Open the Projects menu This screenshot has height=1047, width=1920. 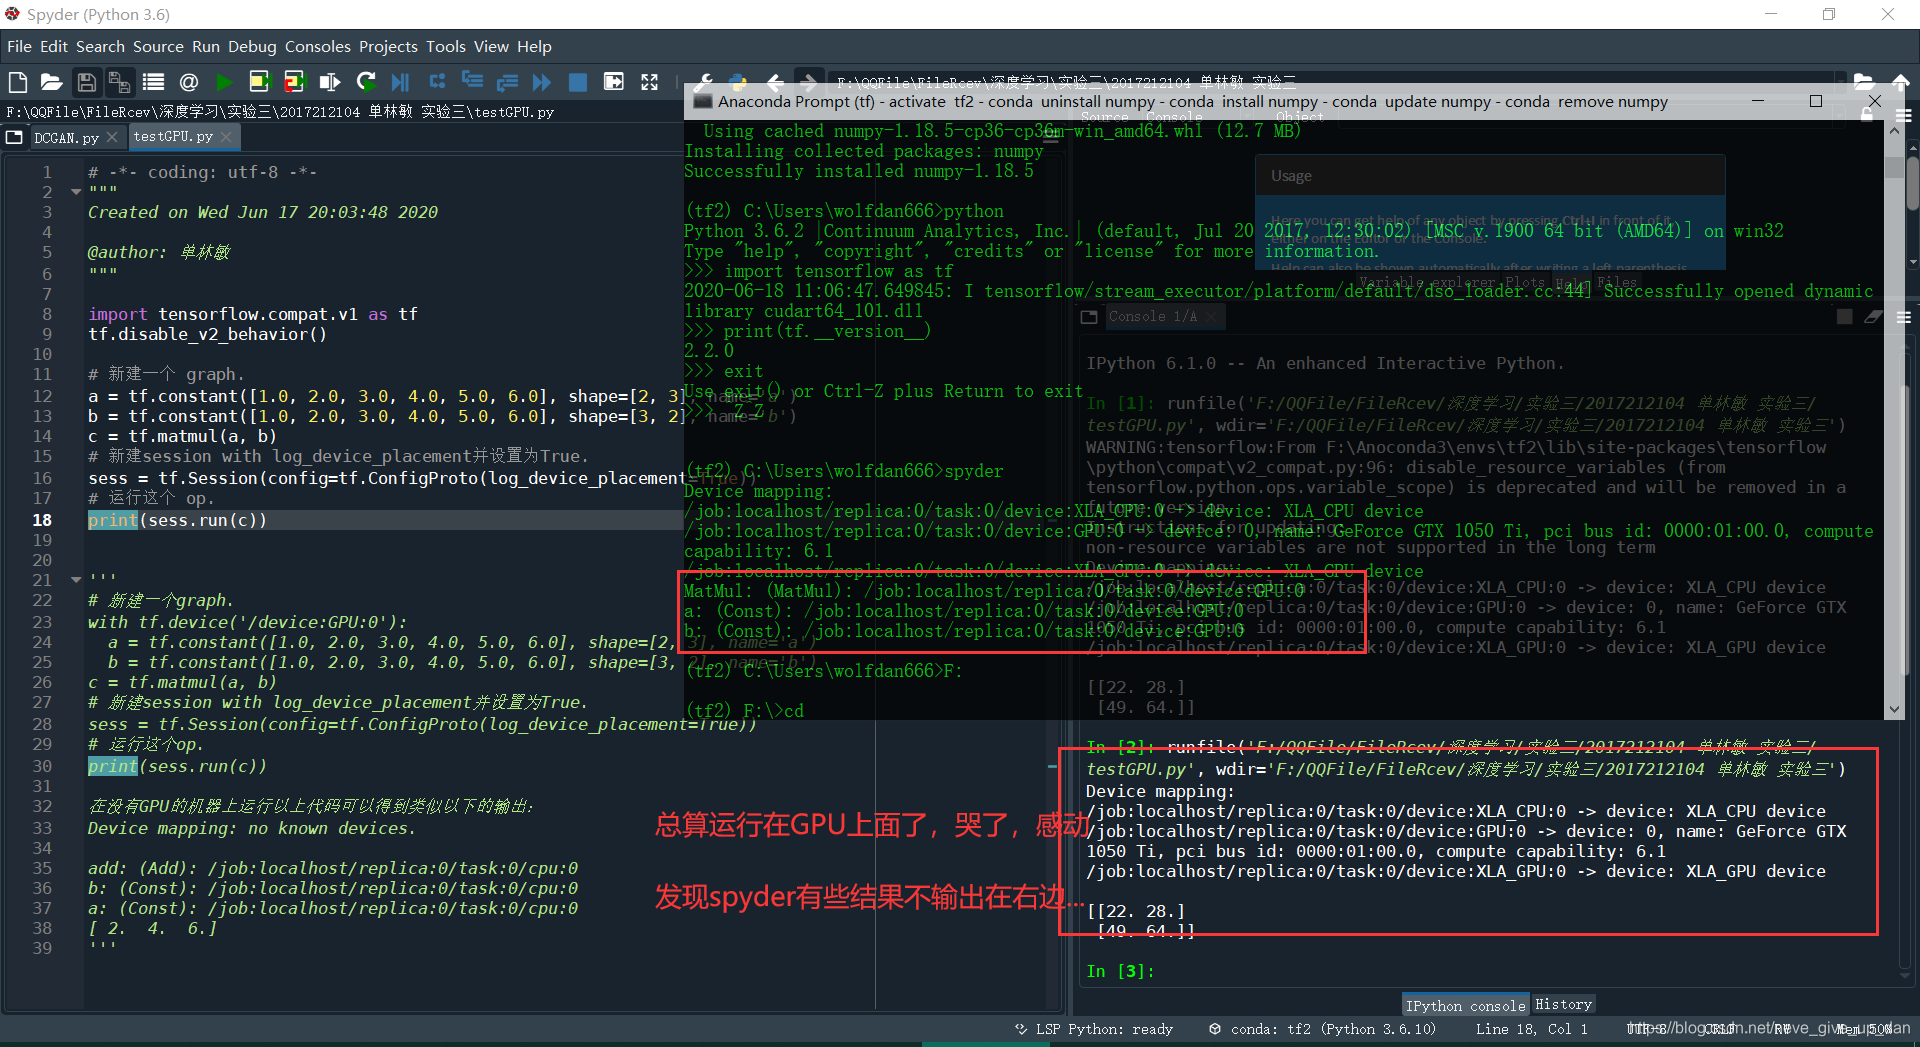coord(388,46)
